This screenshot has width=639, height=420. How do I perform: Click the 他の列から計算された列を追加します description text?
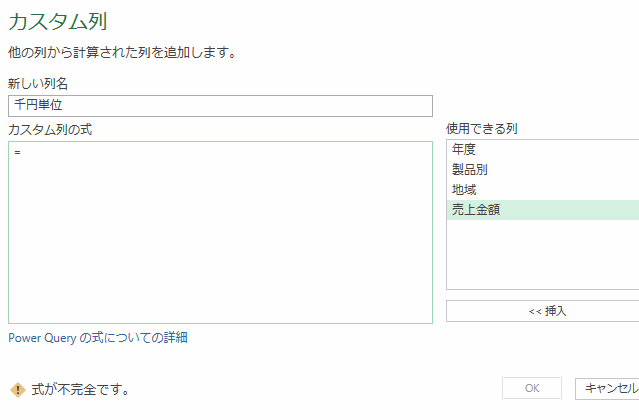point(122,52)
